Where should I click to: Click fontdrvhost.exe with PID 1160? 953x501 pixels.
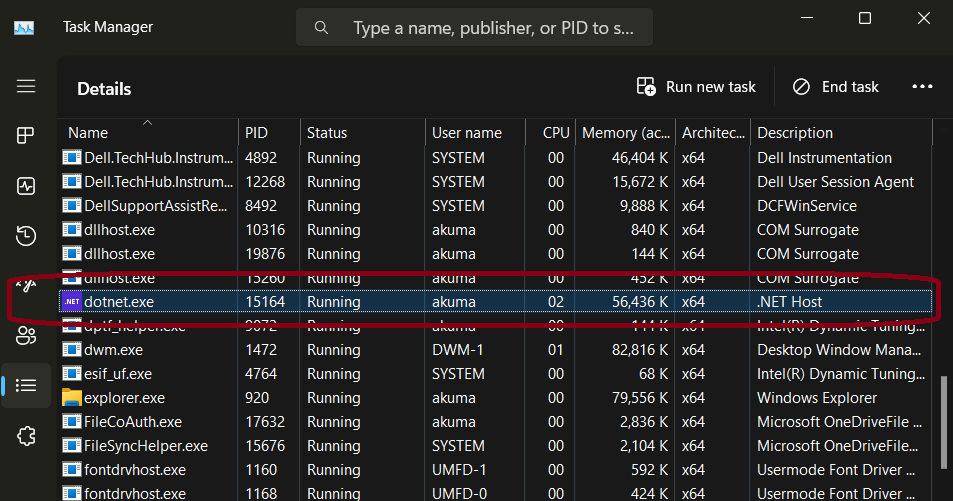pos(135,469)
